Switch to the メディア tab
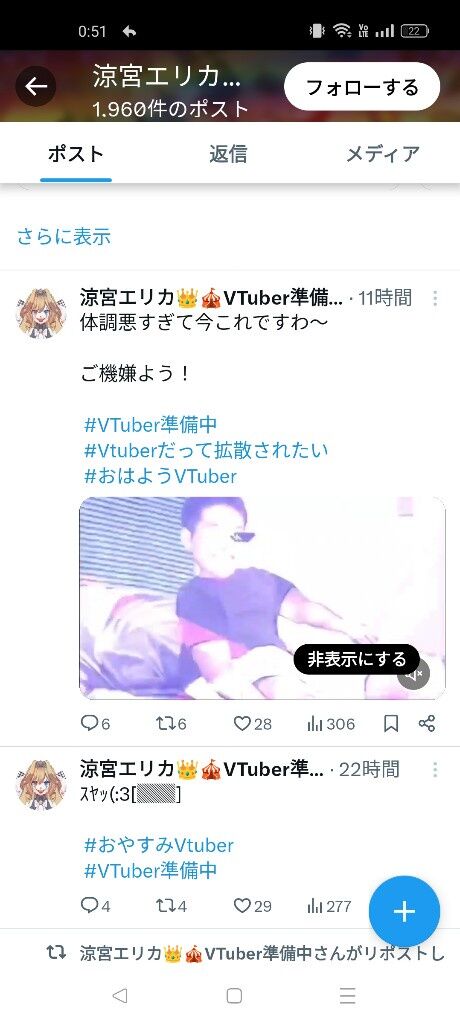The image size is (460, 1024). [382, 154]
